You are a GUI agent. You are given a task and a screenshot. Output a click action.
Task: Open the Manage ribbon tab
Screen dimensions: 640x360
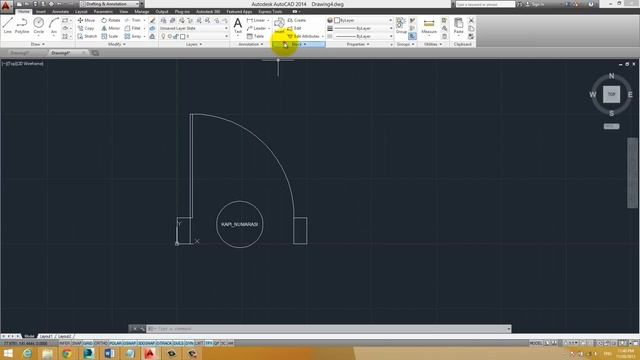click(141, 11)
